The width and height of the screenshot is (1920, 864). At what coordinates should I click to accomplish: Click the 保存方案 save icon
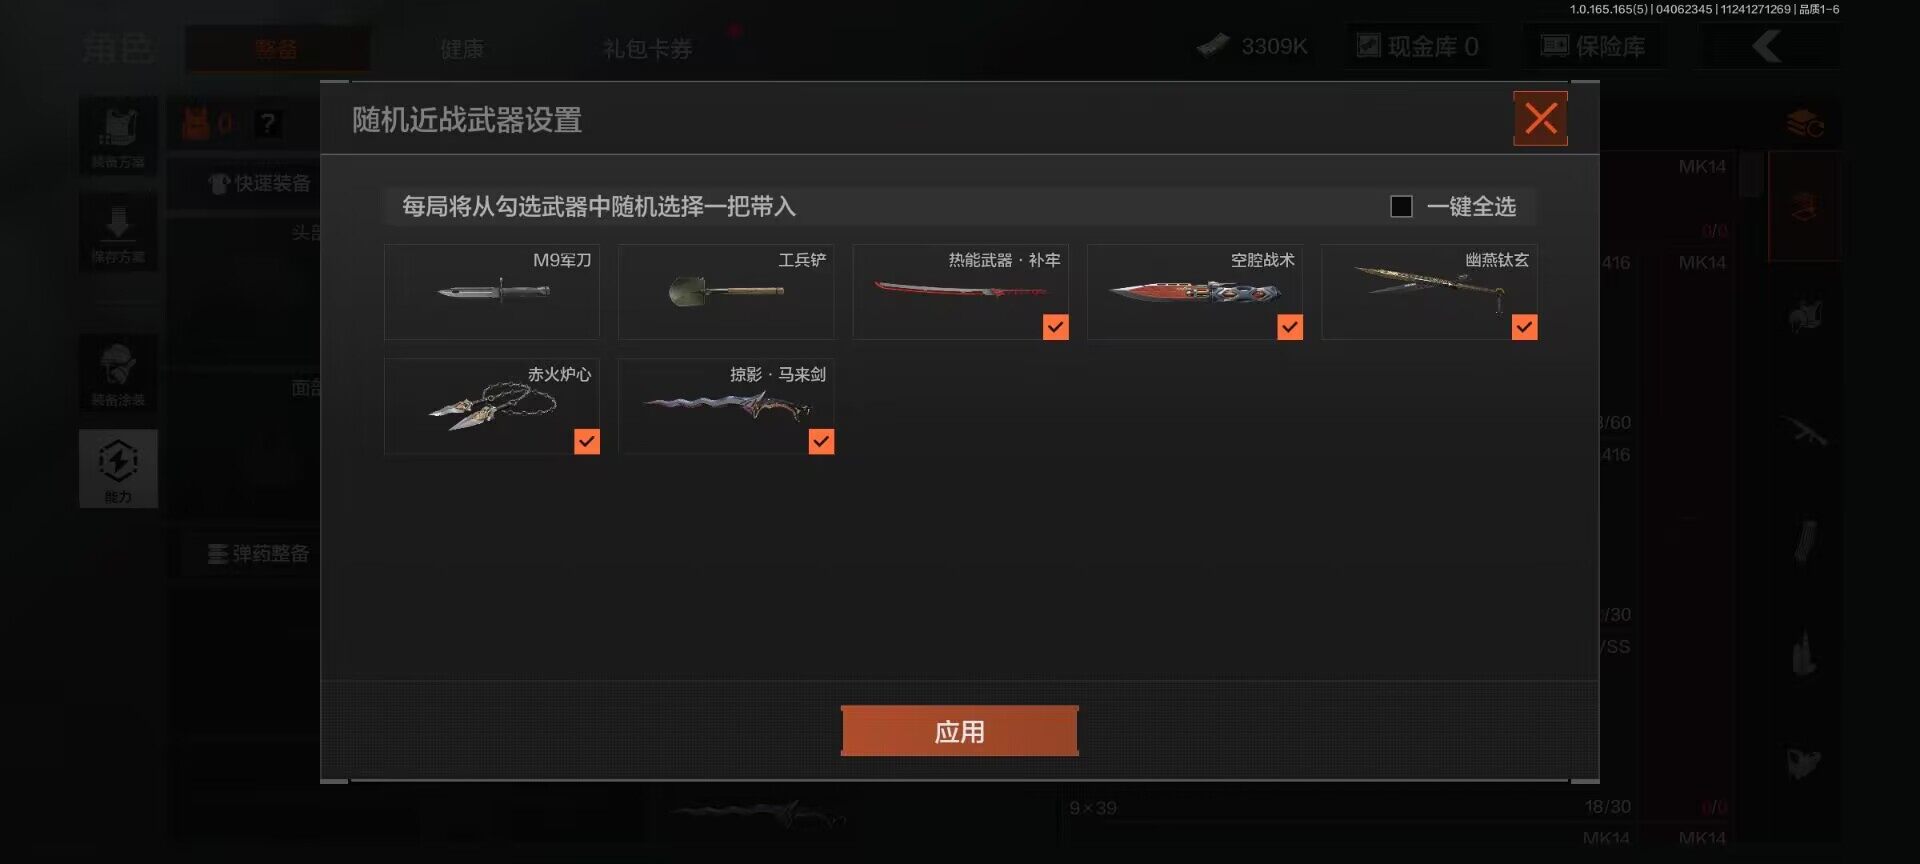(x=118, y=232)
